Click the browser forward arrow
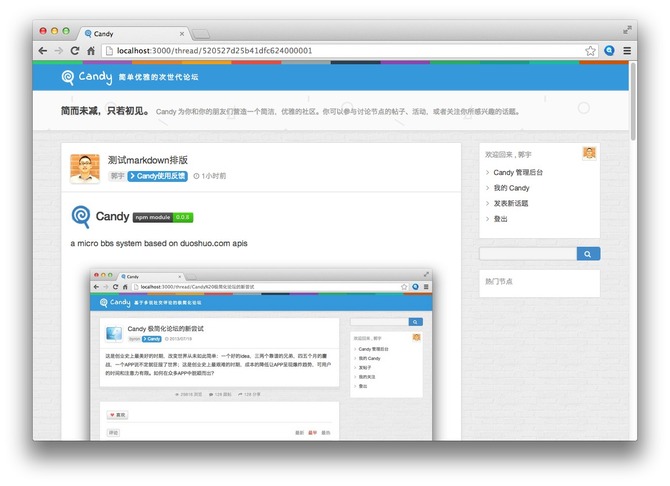The height and width of the screenshot is (486, 670). [59, 51]
